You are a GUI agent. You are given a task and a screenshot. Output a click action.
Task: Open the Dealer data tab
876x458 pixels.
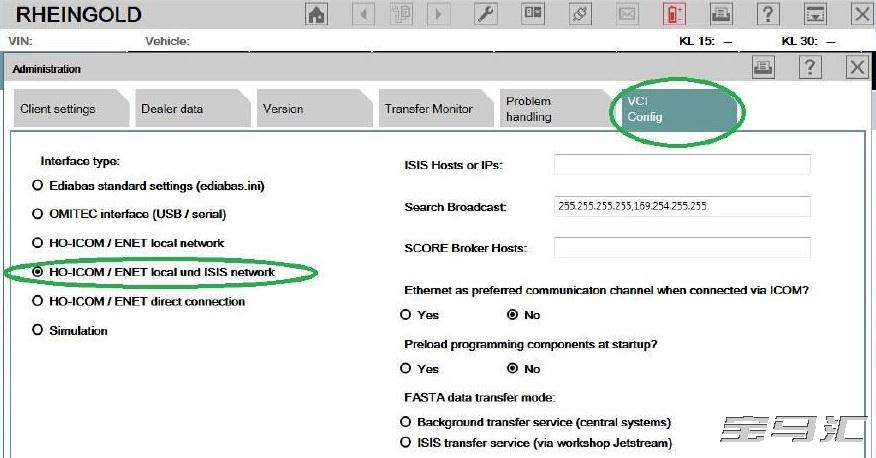(x=192, y=108)
